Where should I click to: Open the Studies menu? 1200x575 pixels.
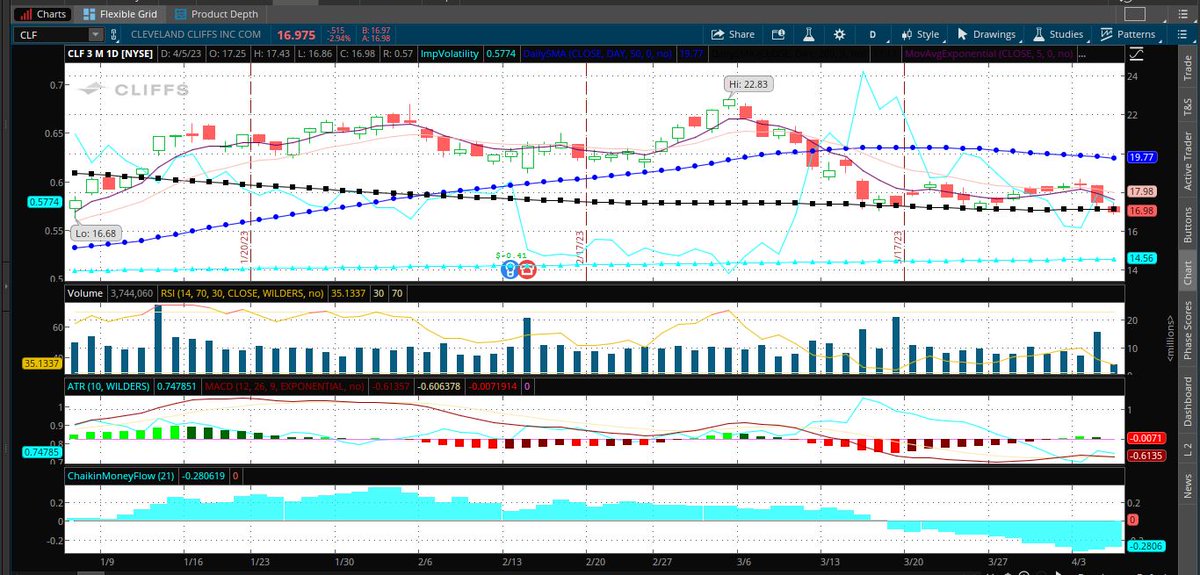coord(1060,34)
